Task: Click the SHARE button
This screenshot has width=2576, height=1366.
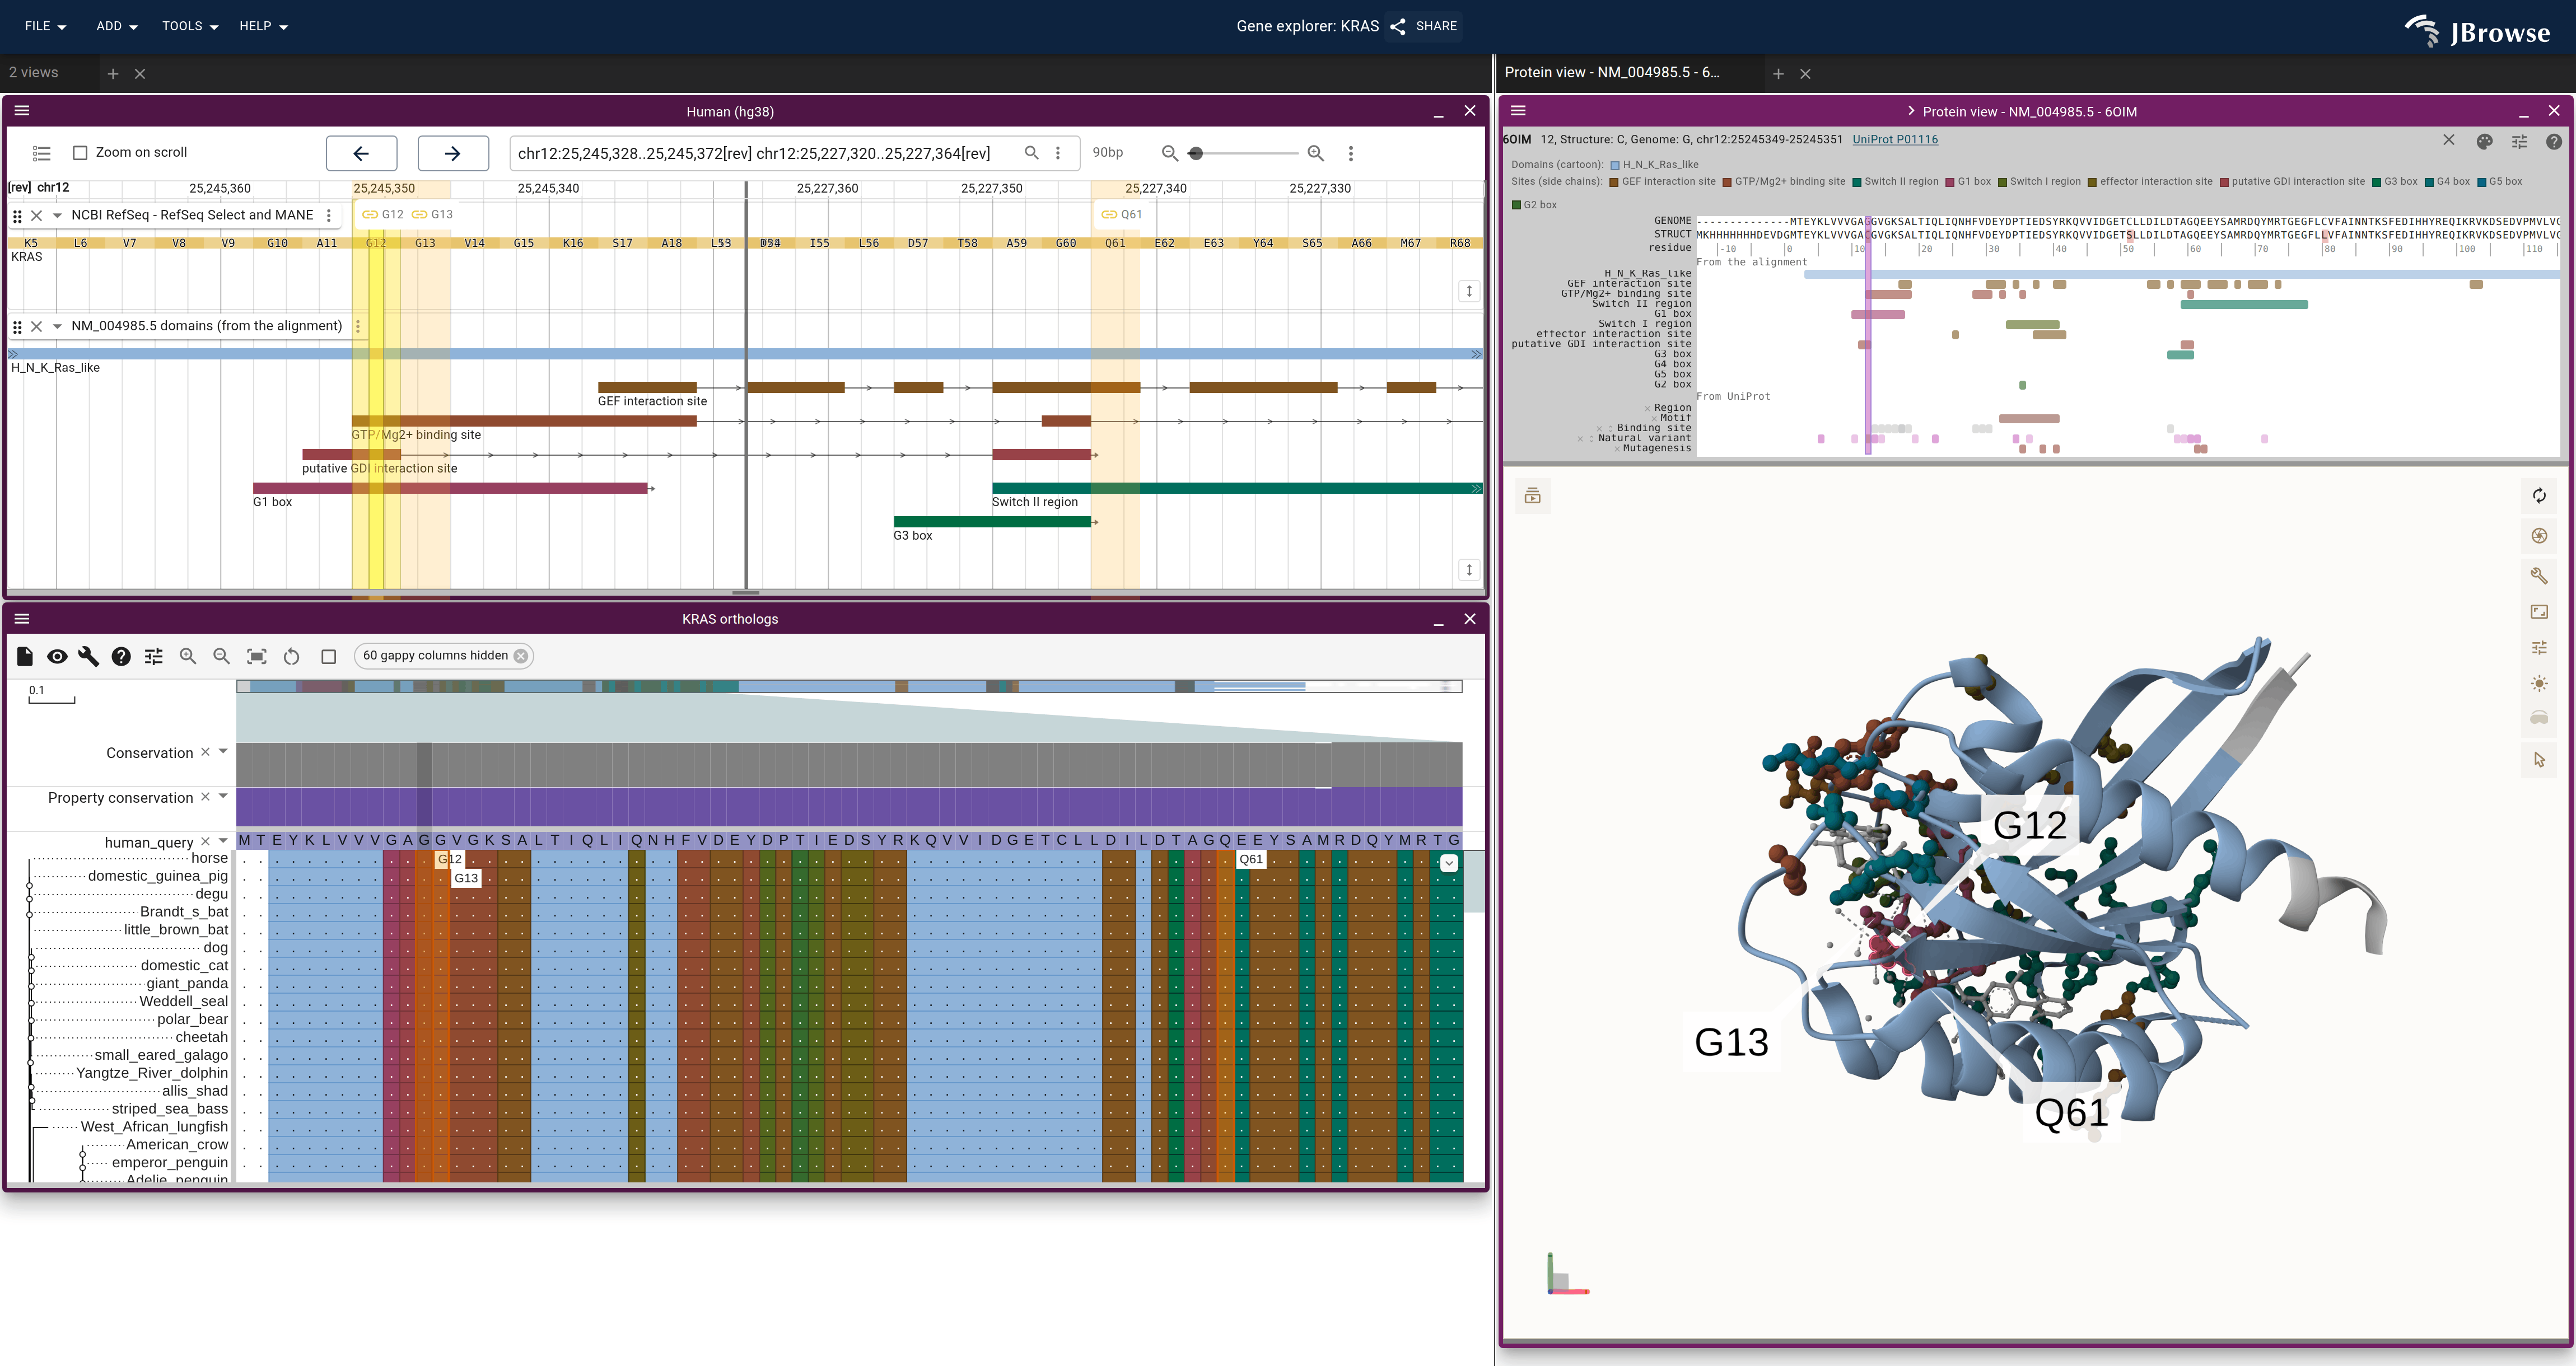Action: [x=1424, y=26]
